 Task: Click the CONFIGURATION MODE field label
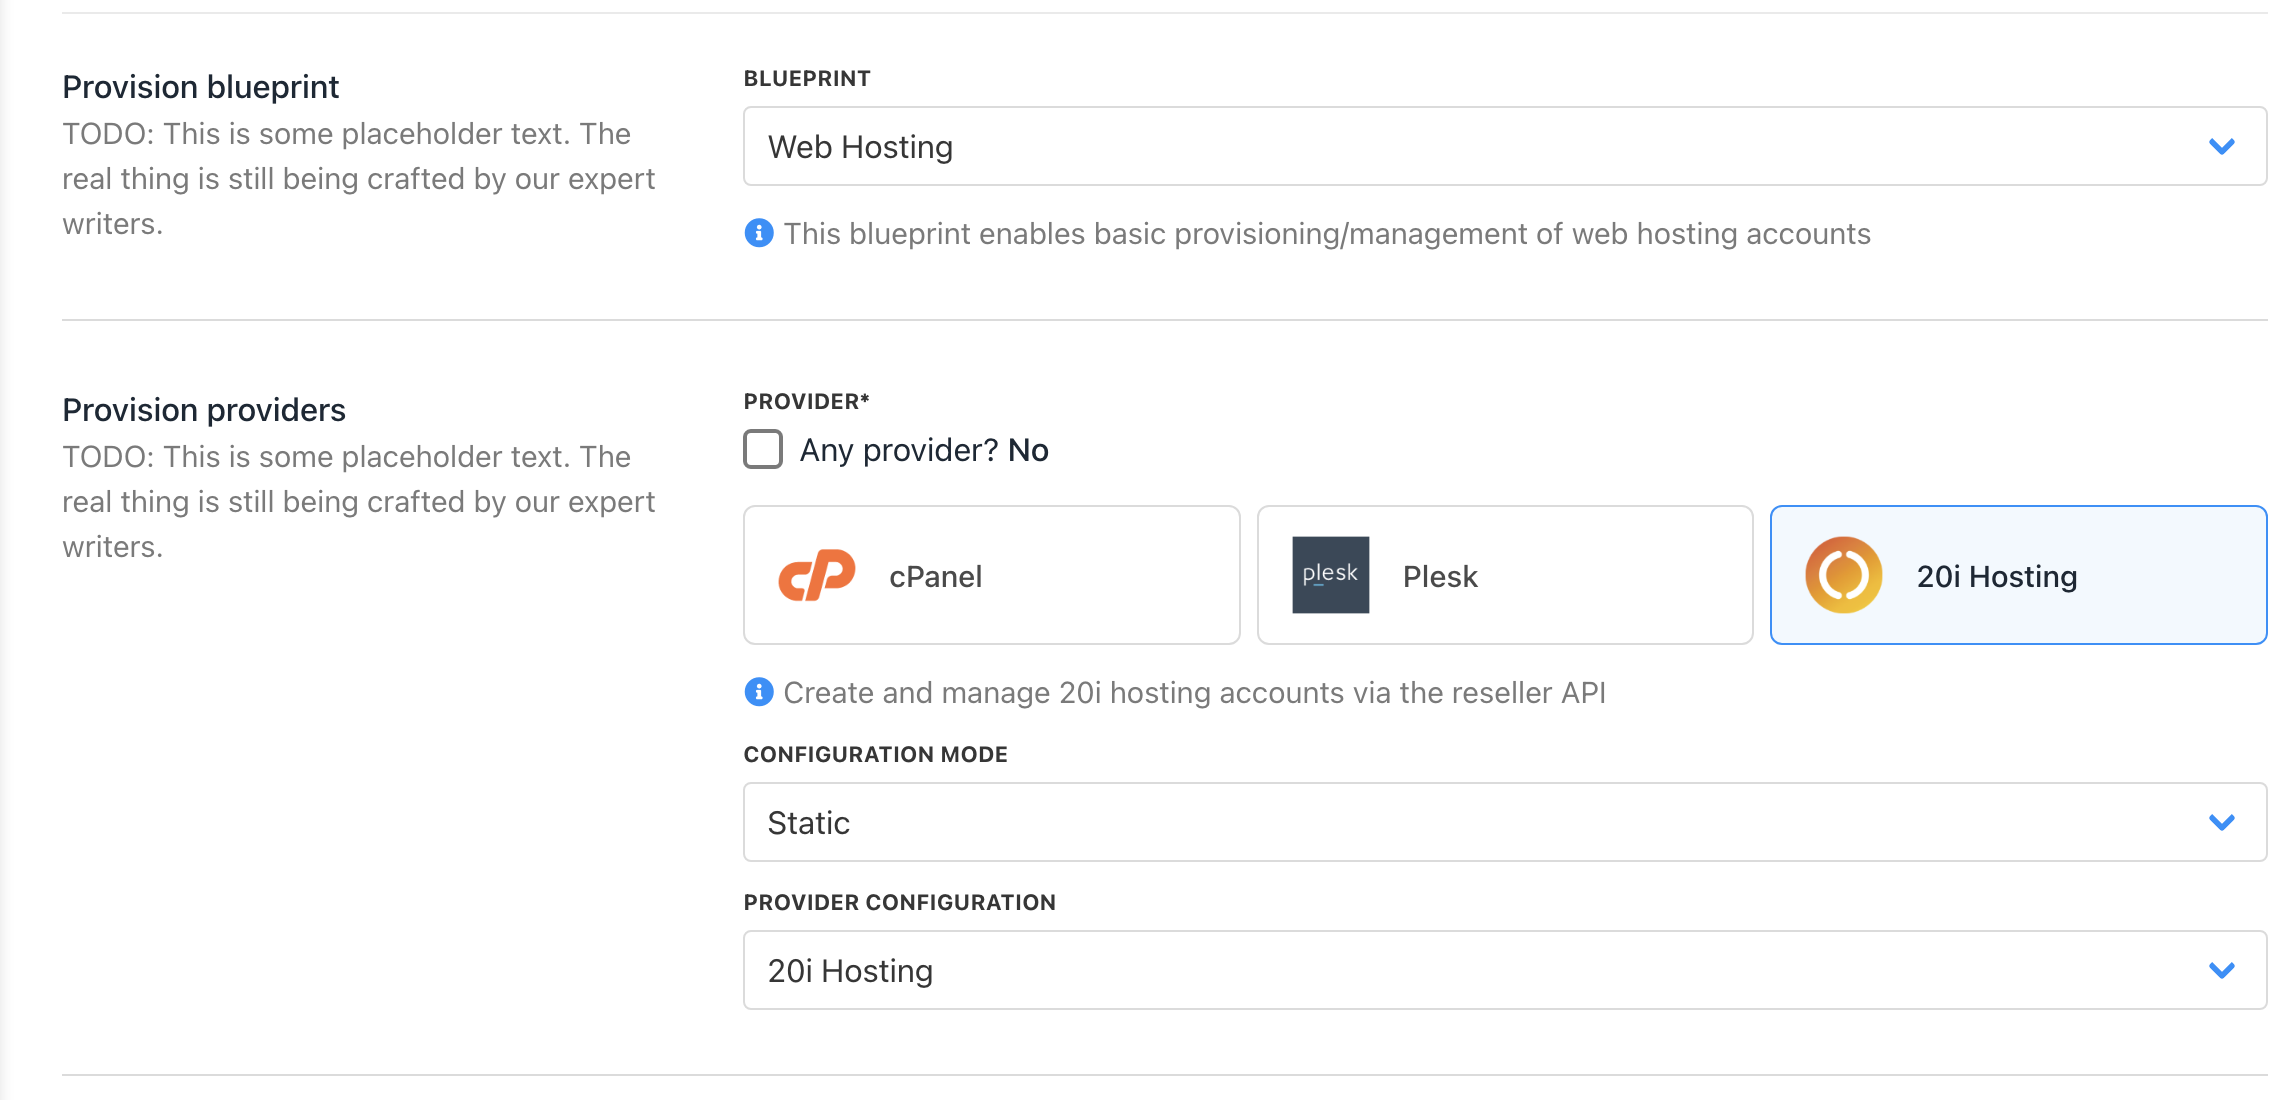[x=875, y=754]
